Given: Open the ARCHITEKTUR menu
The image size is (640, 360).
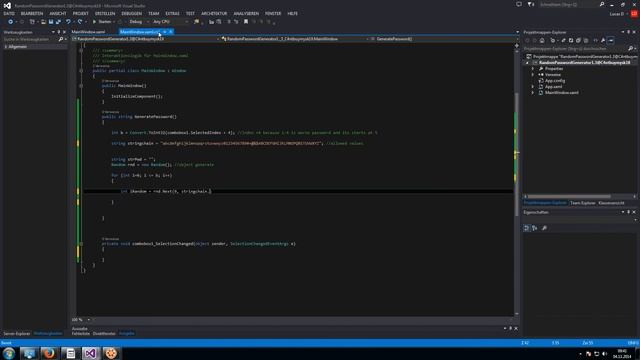Looking at the screenshot, I should pyautogui.click(x=214, y=13).
